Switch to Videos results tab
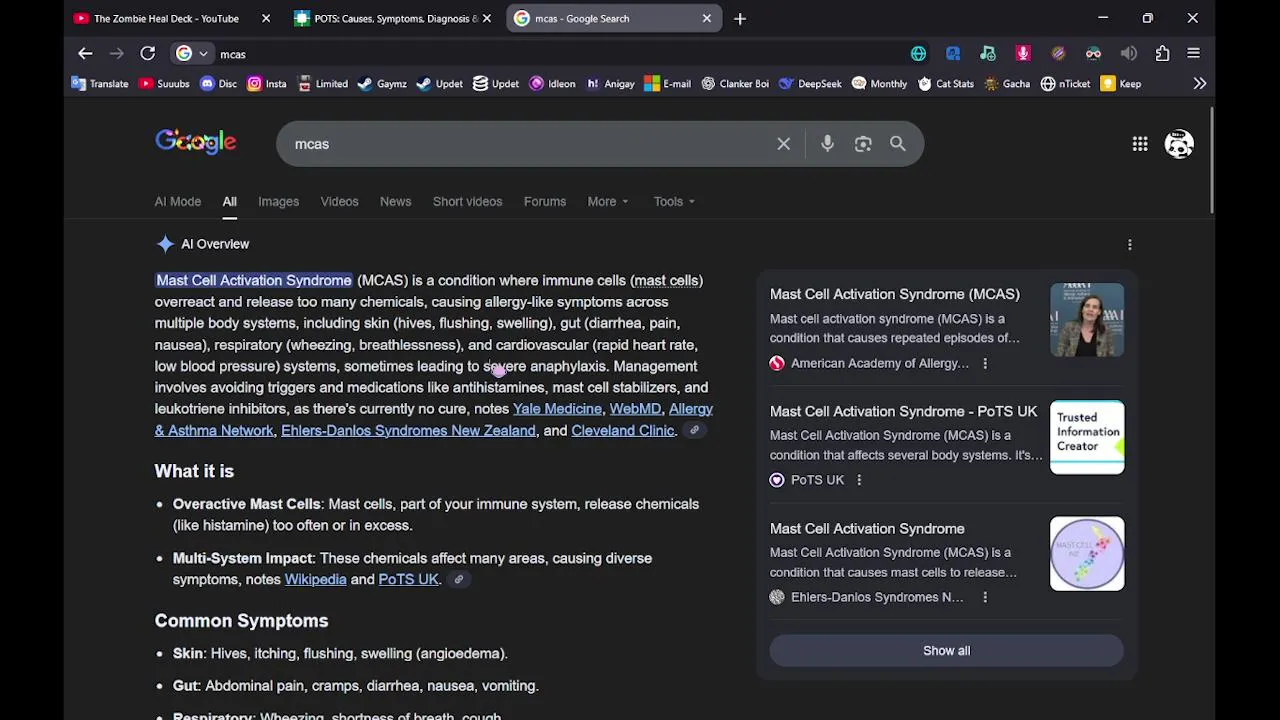This screenshot has height=720, width=1280. 339,201
